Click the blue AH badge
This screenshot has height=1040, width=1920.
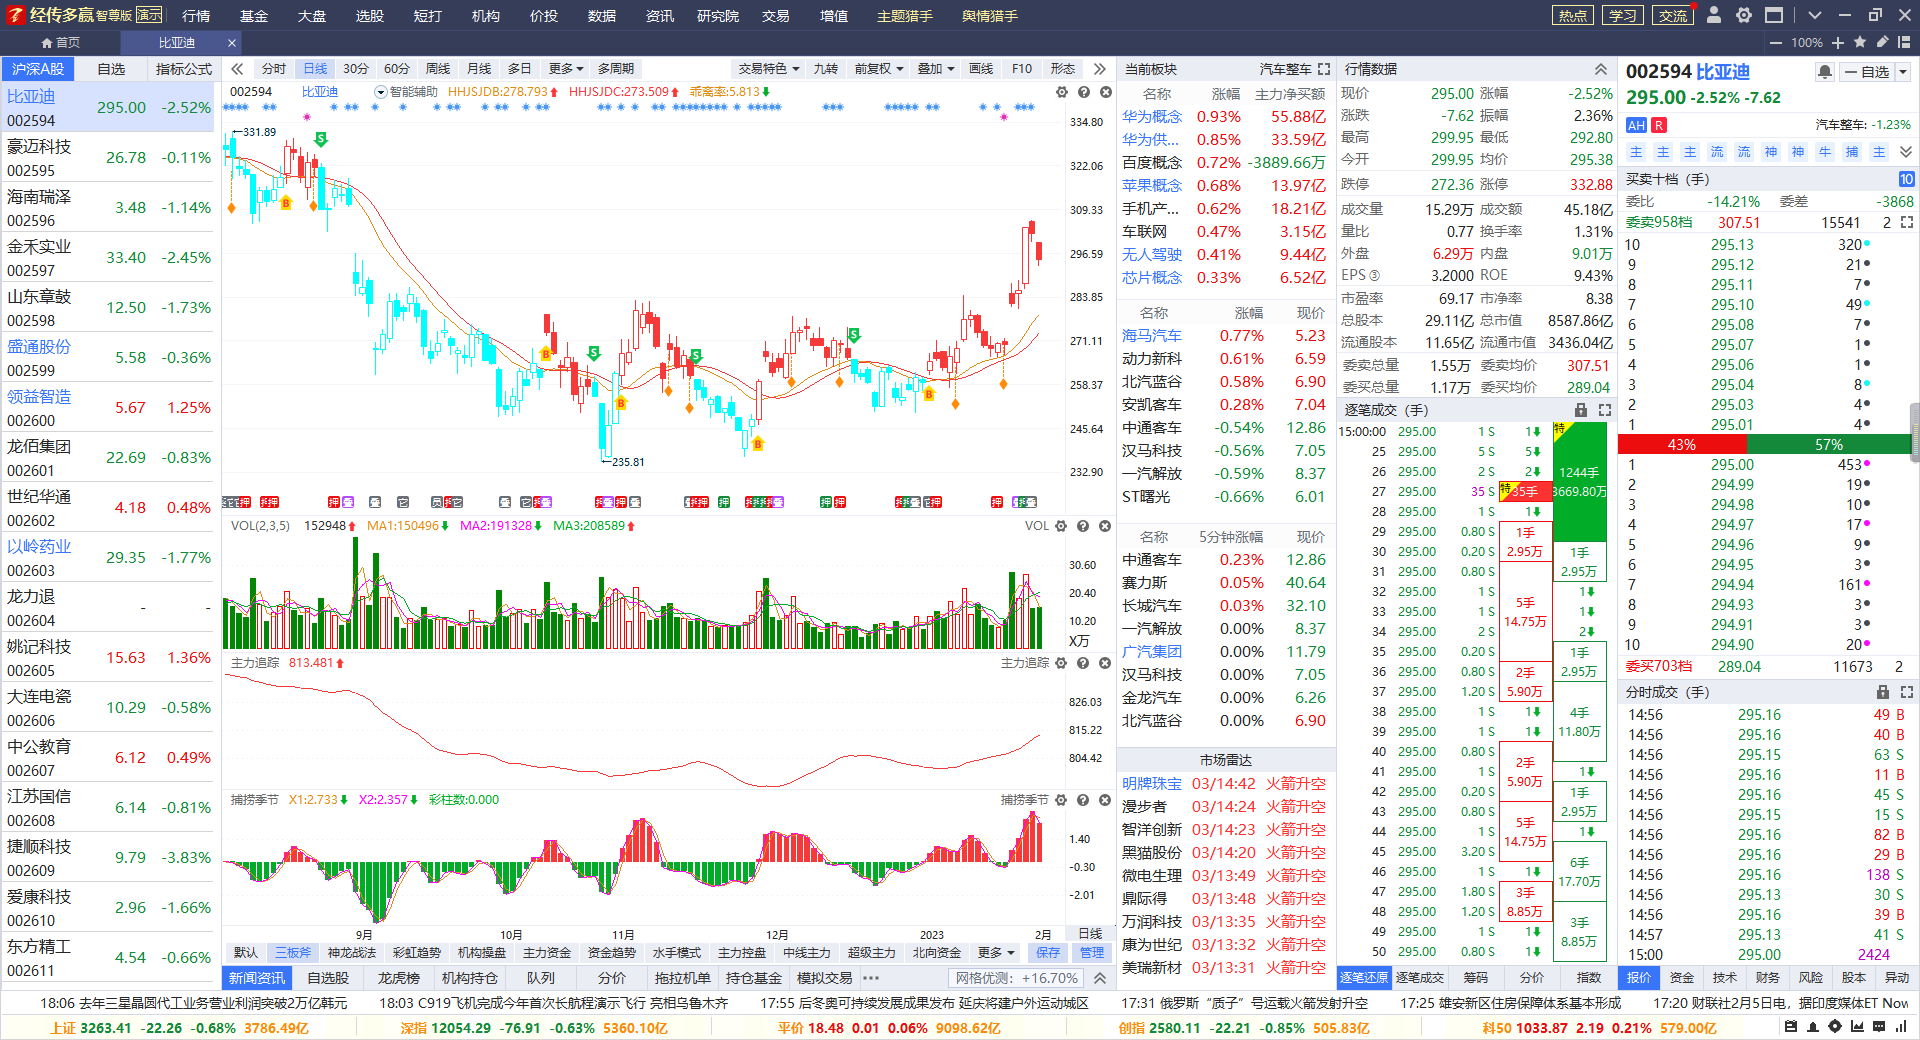(1636, 125)
